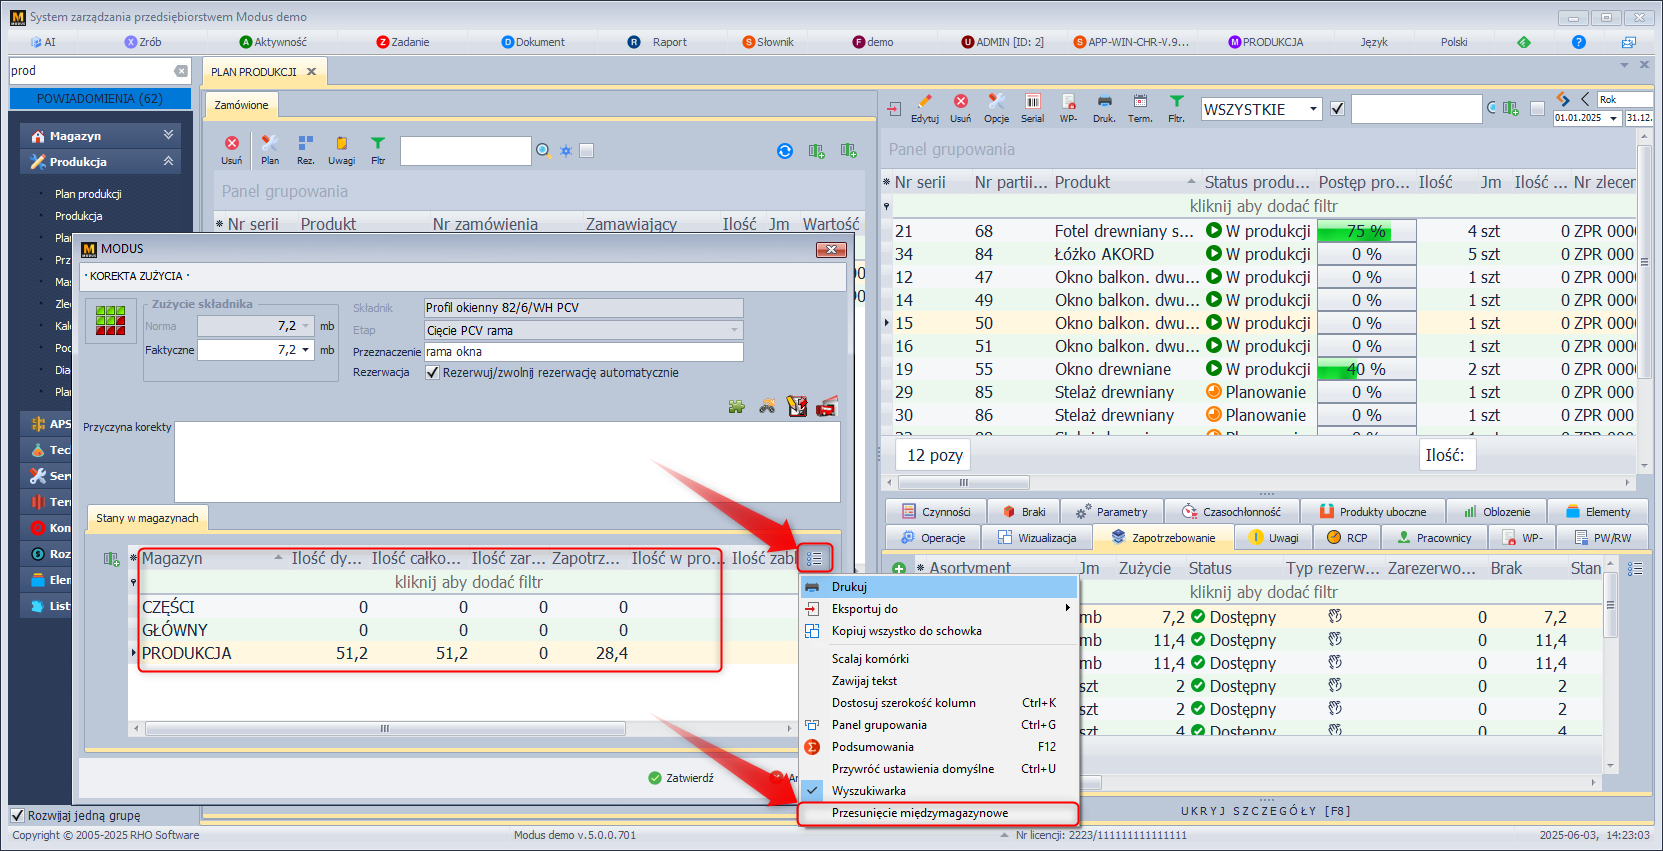Screen dimensions: 1663x851
Task: Toggle Rozwijaj jedną grupę checkbox
Action: (17, 815)
